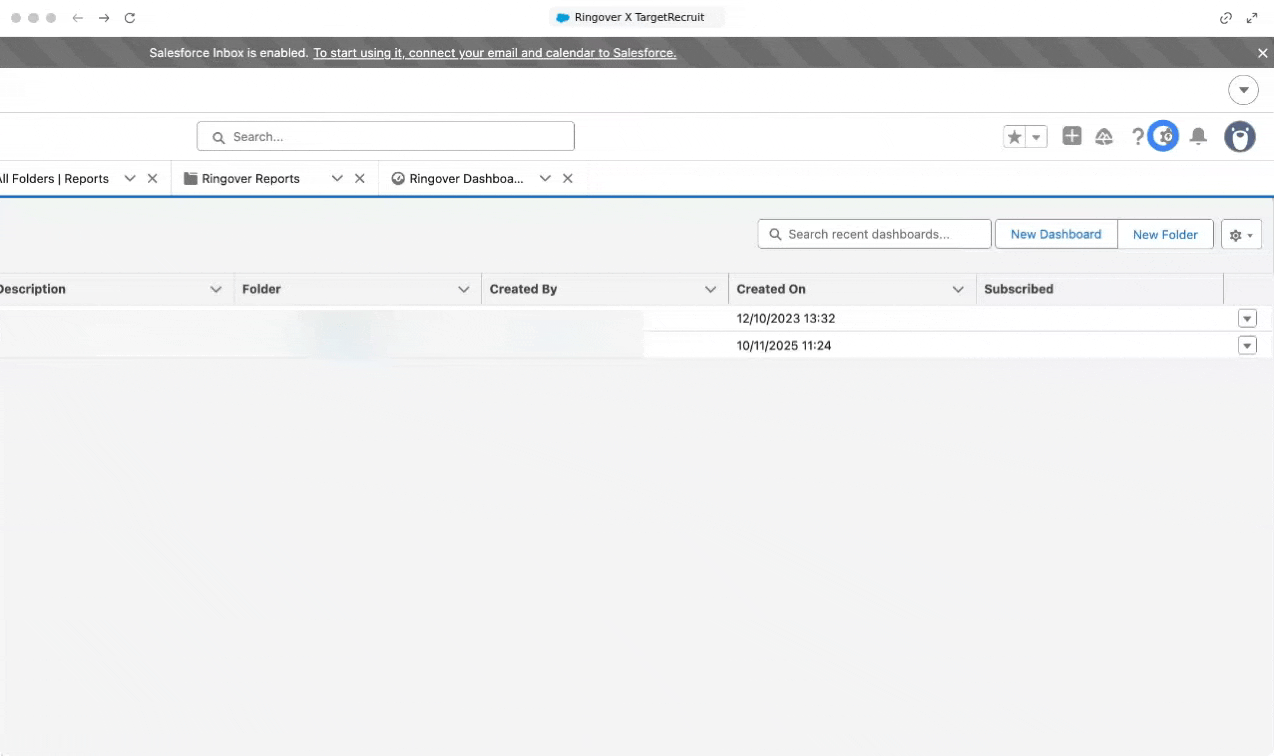
Task: Open the Notifications bell
Action: click(1198, 137)
